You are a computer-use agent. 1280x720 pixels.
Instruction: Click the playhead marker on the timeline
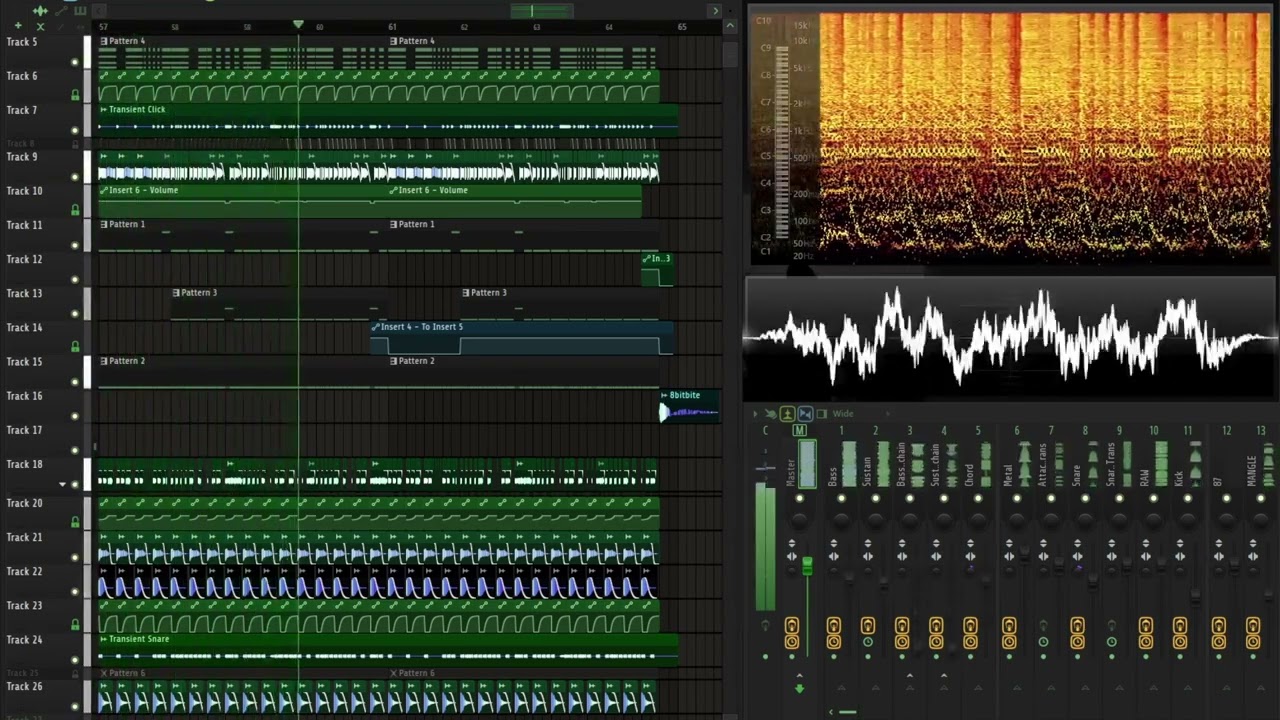(x=298, y=24)
